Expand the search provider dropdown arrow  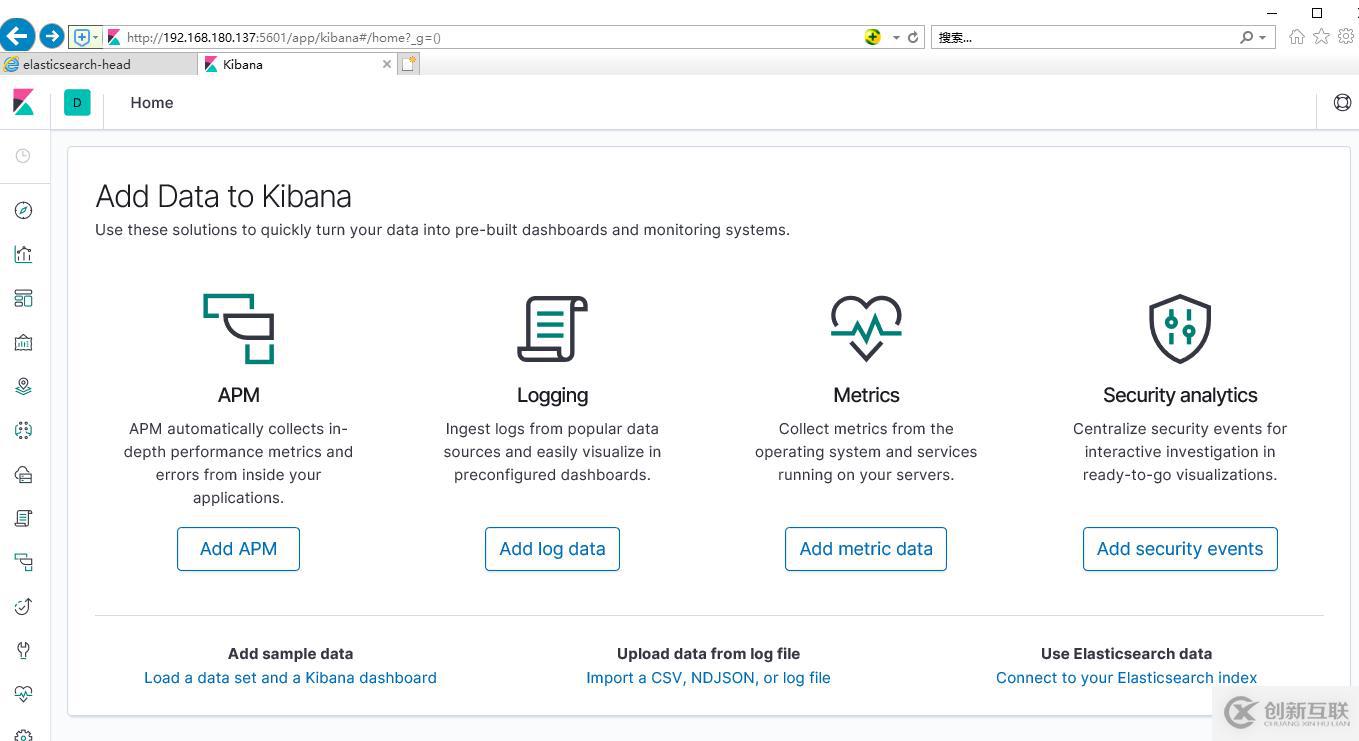point(1263,37)
